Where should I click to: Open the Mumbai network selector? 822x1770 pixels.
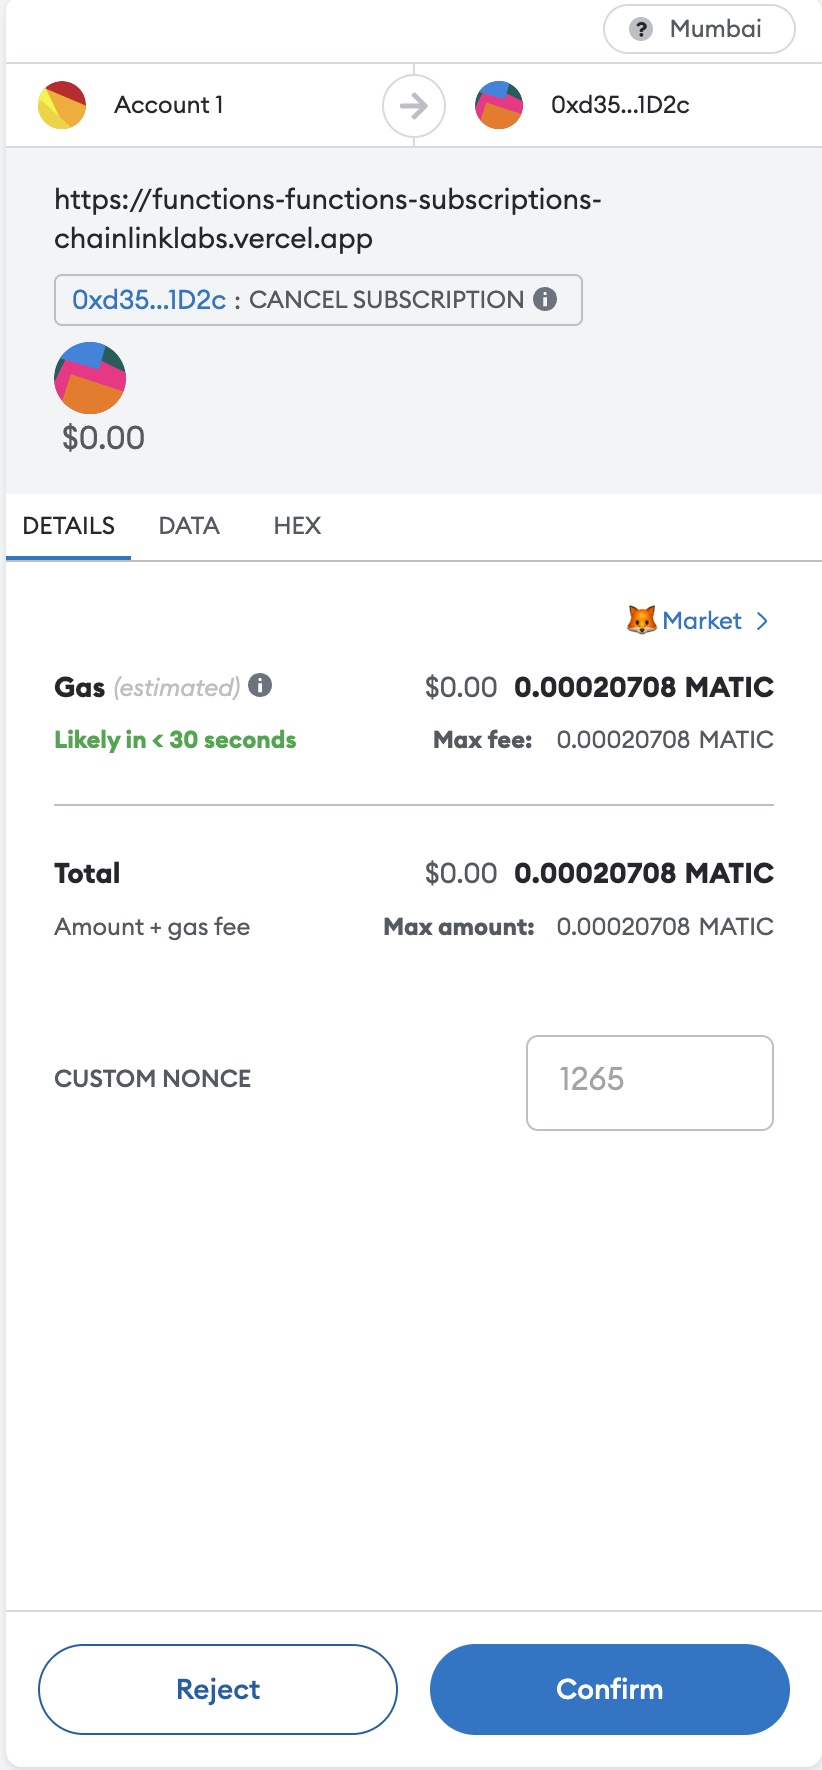[698, 29]
